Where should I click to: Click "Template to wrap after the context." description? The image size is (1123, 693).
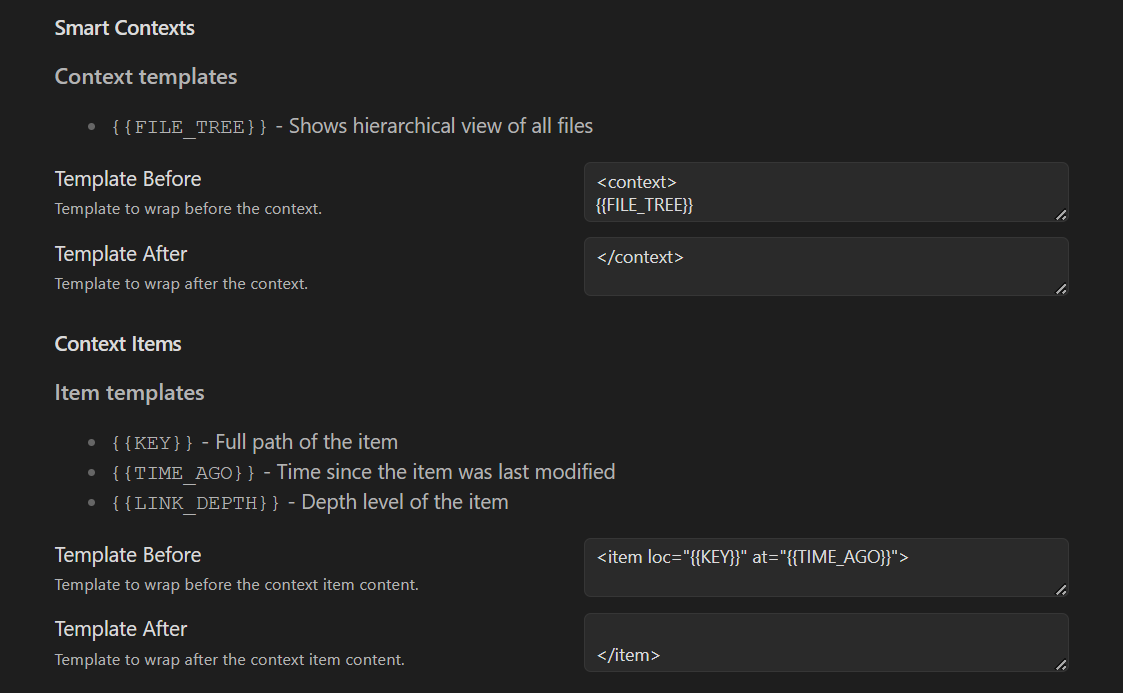click(181, 284)
